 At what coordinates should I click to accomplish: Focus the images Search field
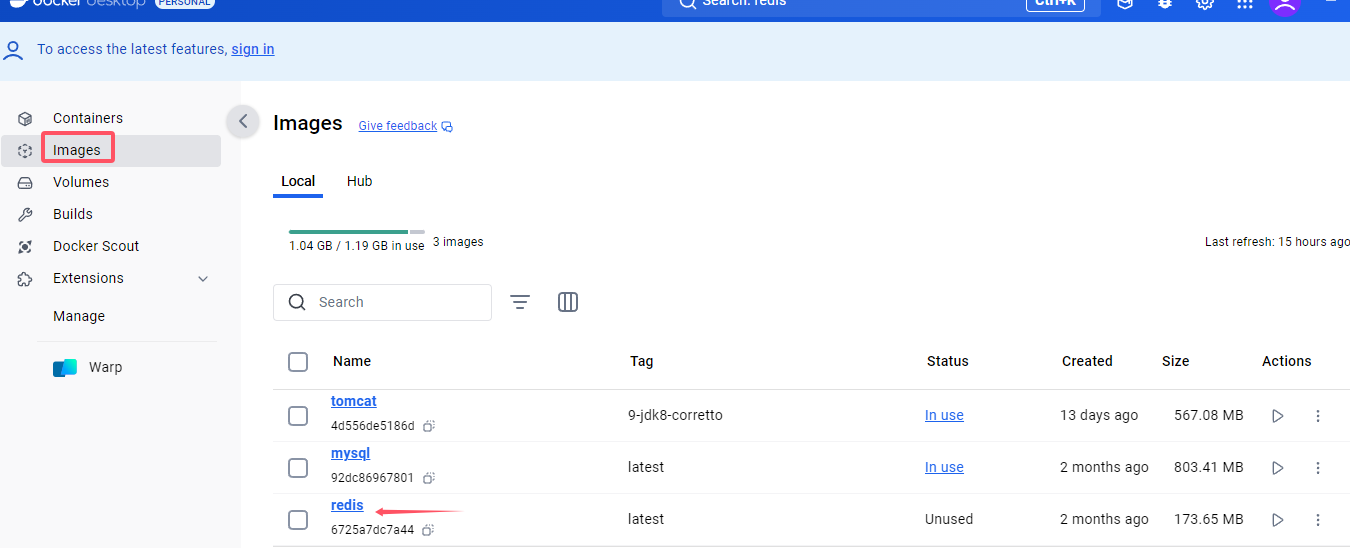coord(382,302)
